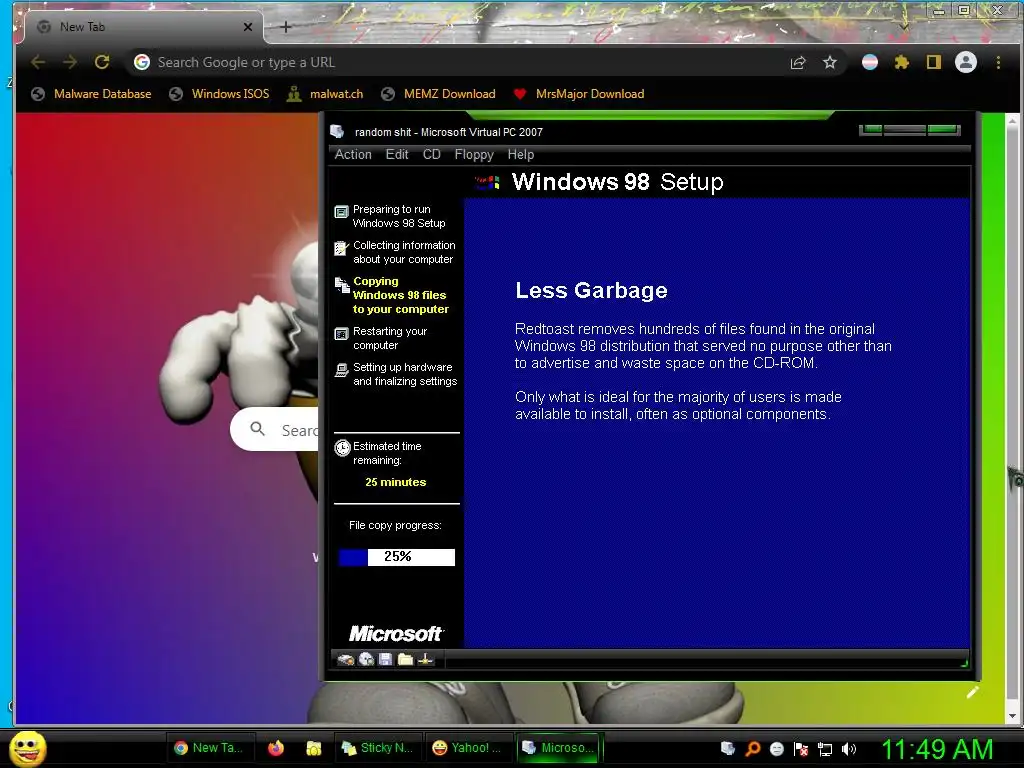Screen dimensions: 1024x768
Task: Open the MrsMajor Download bookmark
Action: [x=579, y=93]
